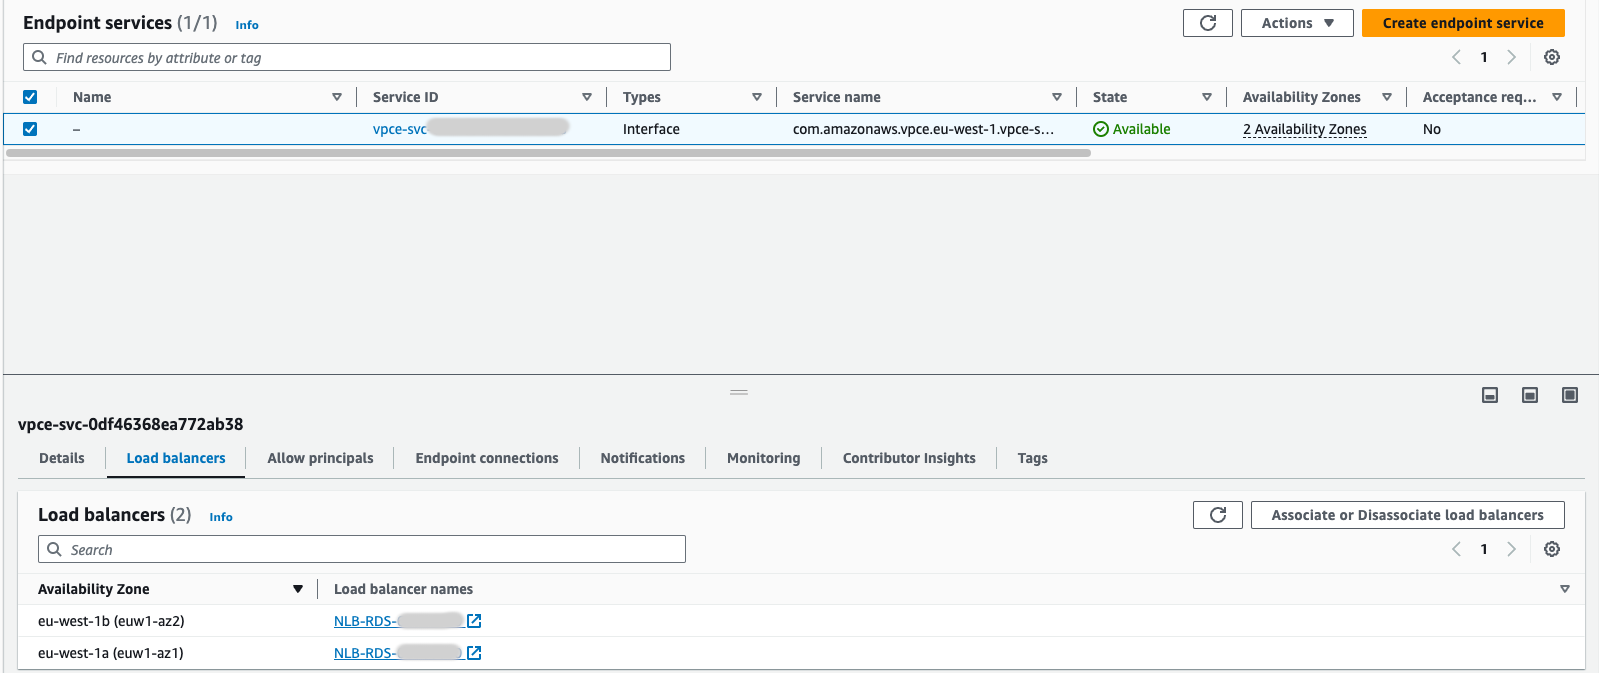Expand details pane to full size

tap(1570, 395)
